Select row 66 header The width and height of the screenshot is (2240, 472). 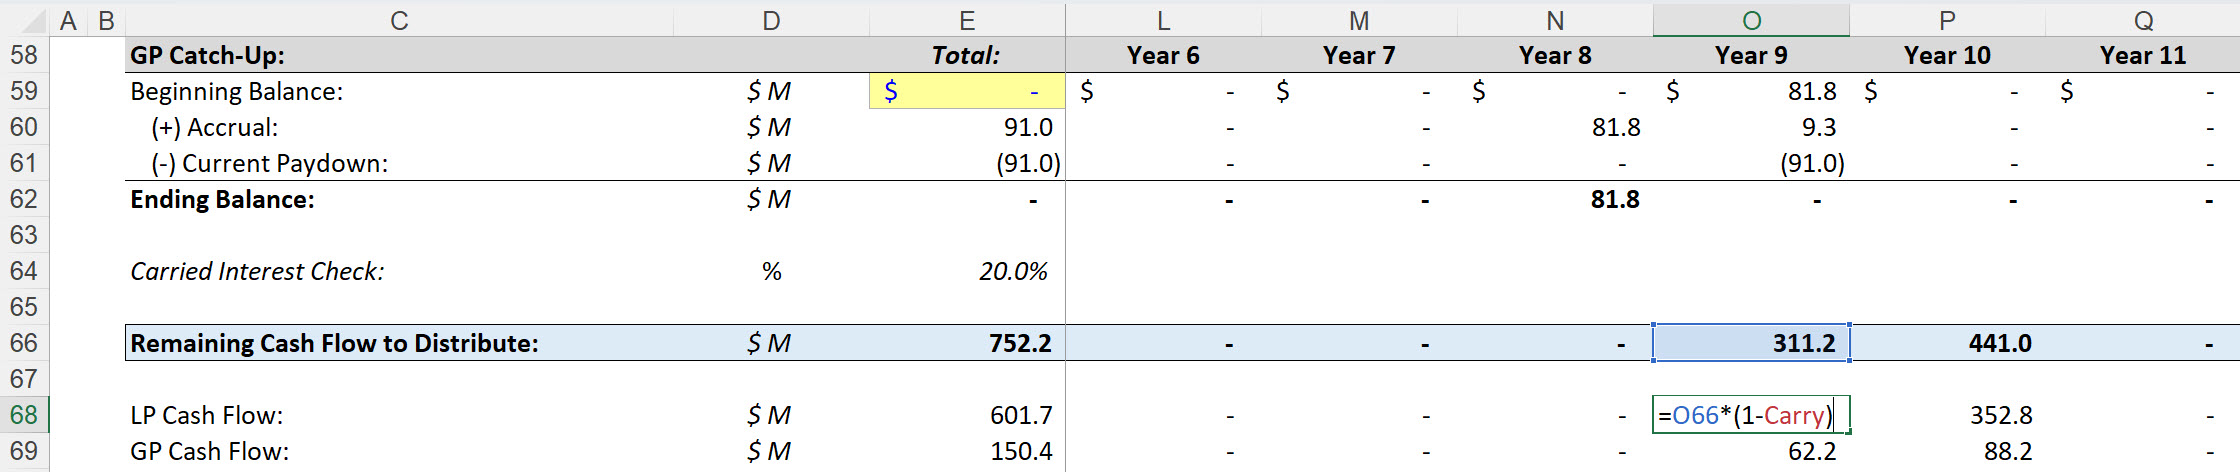click(x=24, y=343)
